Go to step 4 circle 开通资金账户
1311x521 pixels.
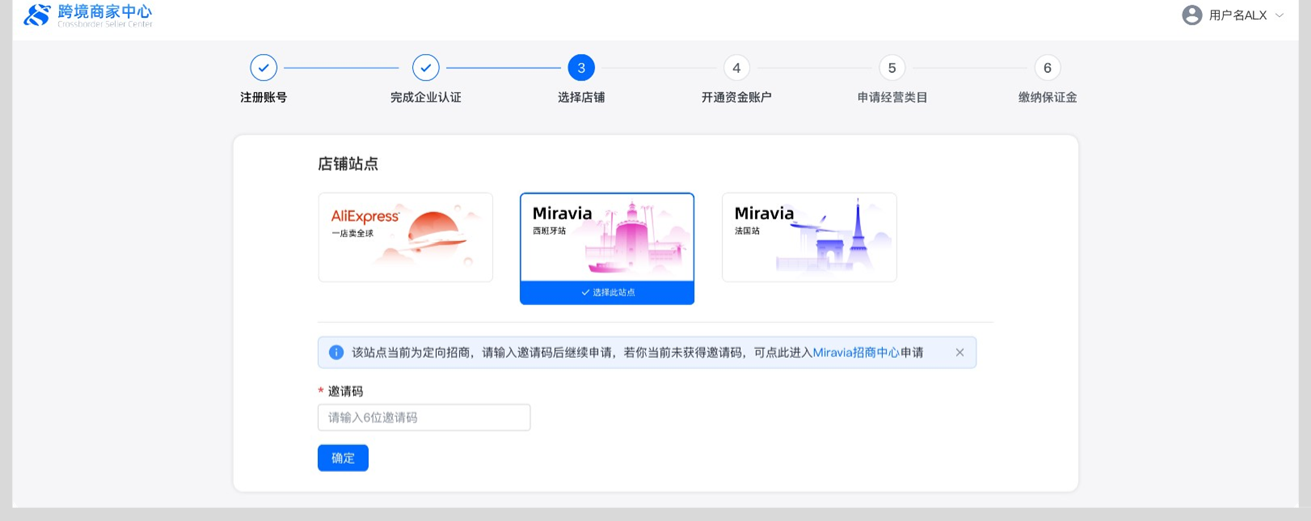[x=736, y=67]
